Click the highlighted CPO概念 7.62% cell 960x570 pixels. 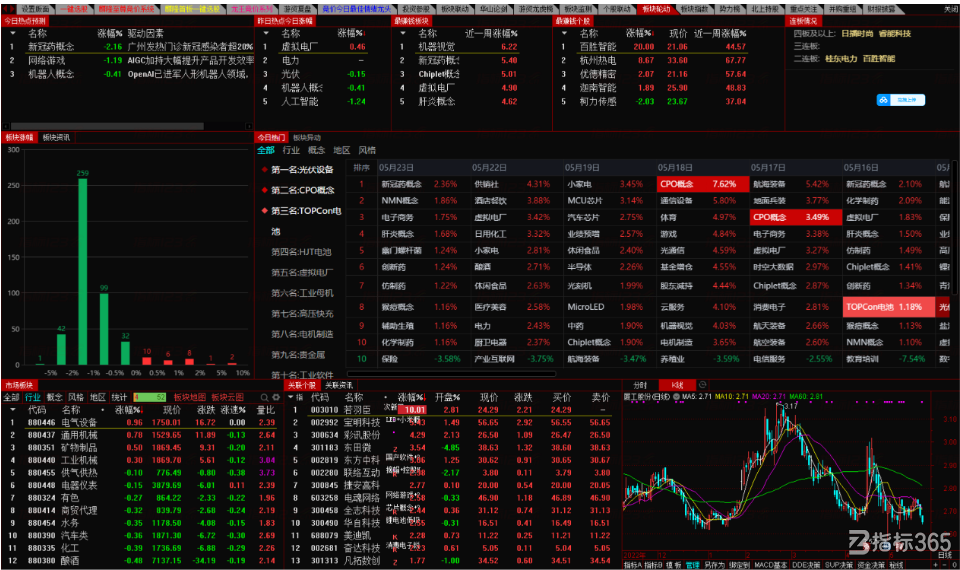703,184
